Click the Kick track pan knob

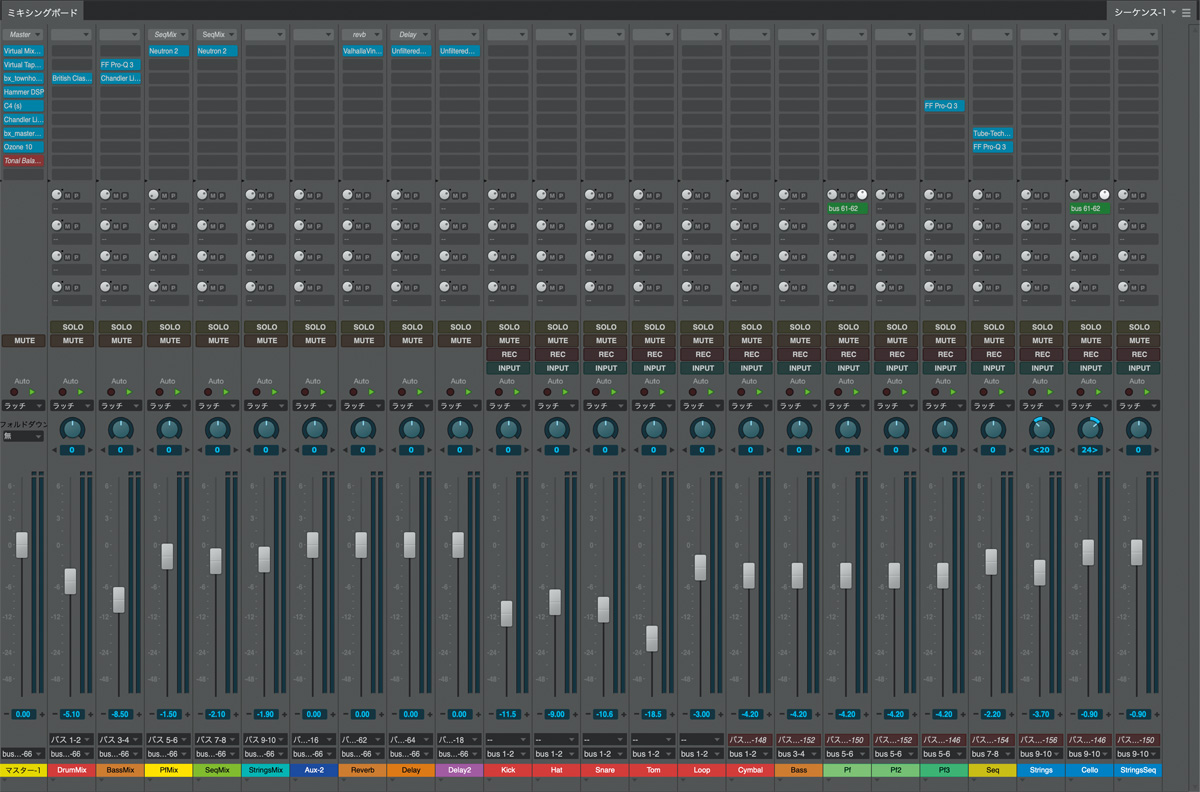508,428
